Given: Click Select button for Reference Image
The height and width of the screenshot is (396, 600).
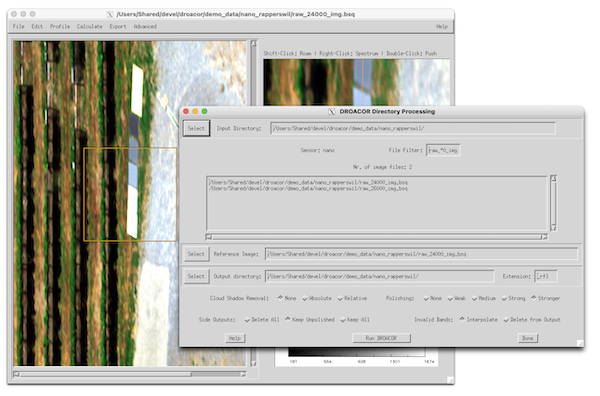Looking at the screenshot, I should (x=196, y=254).
